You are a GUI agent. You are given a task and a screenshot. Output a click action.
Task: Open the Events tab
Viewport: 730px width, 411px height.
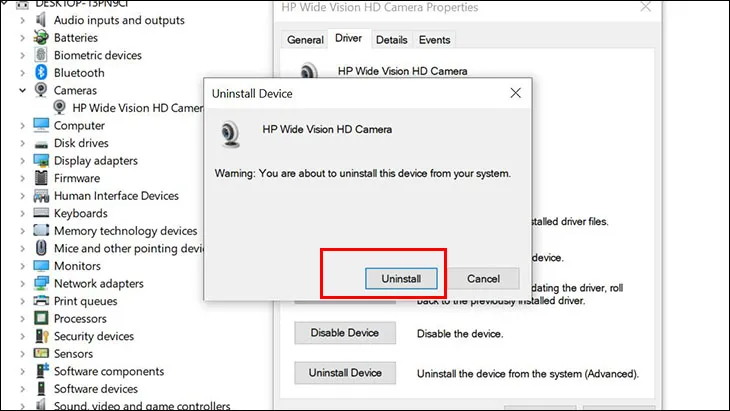434,40
